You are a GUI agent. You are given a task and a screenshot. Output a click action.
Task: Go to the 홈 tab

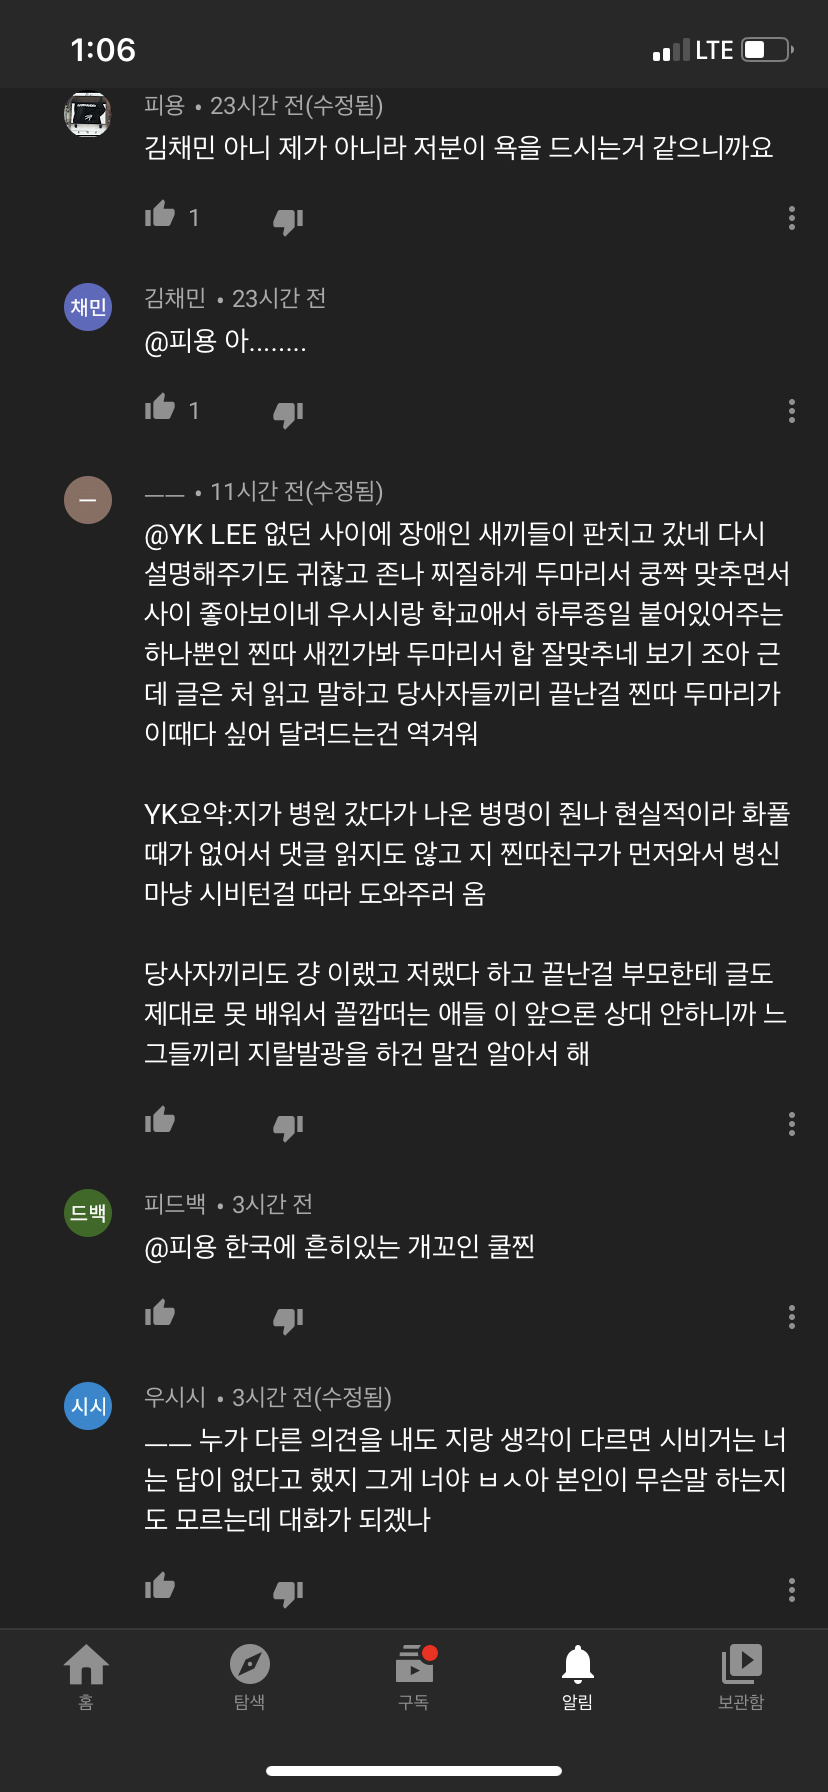(86, 1676)
